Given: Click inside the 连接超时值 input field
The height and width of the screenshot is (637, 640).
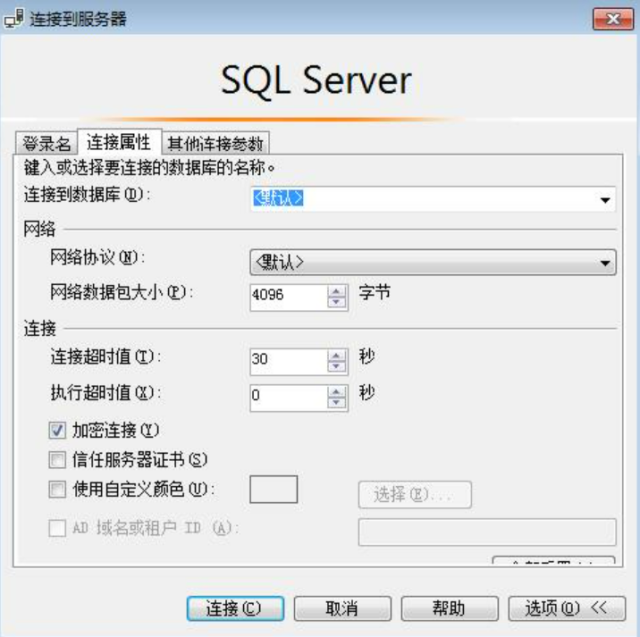Looking at the screenshot, I should coord(288,360).
